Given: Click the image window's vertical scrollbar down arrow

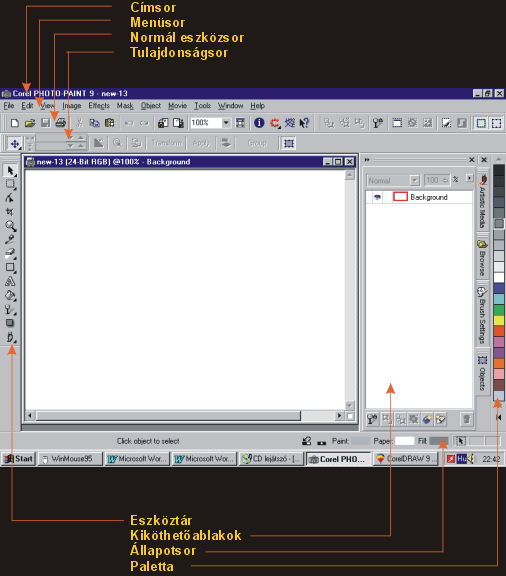Looking at the screenshot, I should point(350,405).
